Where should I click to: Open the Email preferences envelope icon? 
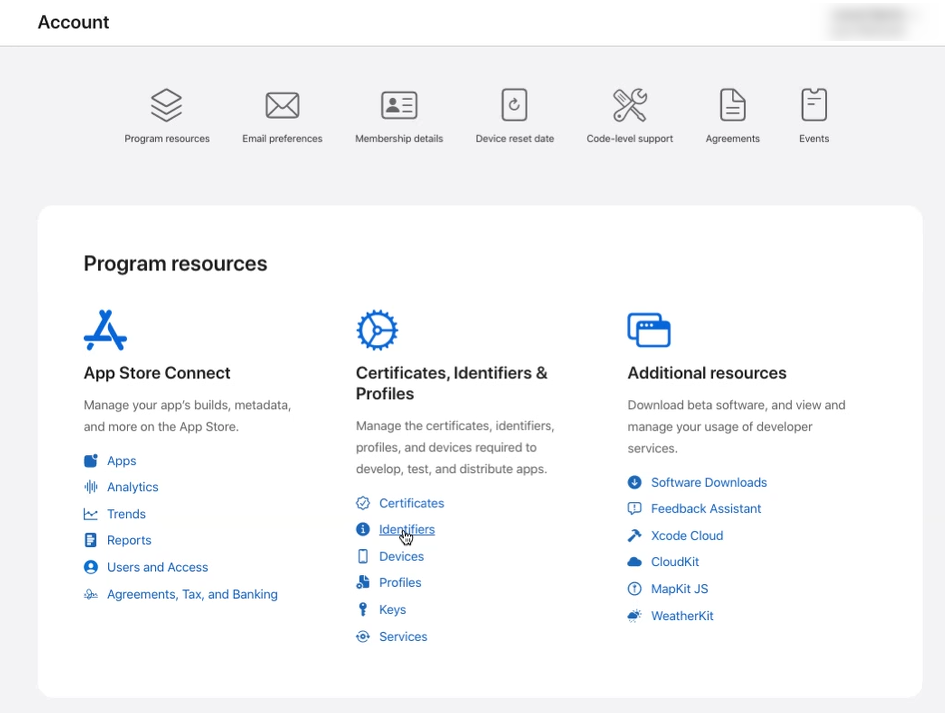pos(282,105)
